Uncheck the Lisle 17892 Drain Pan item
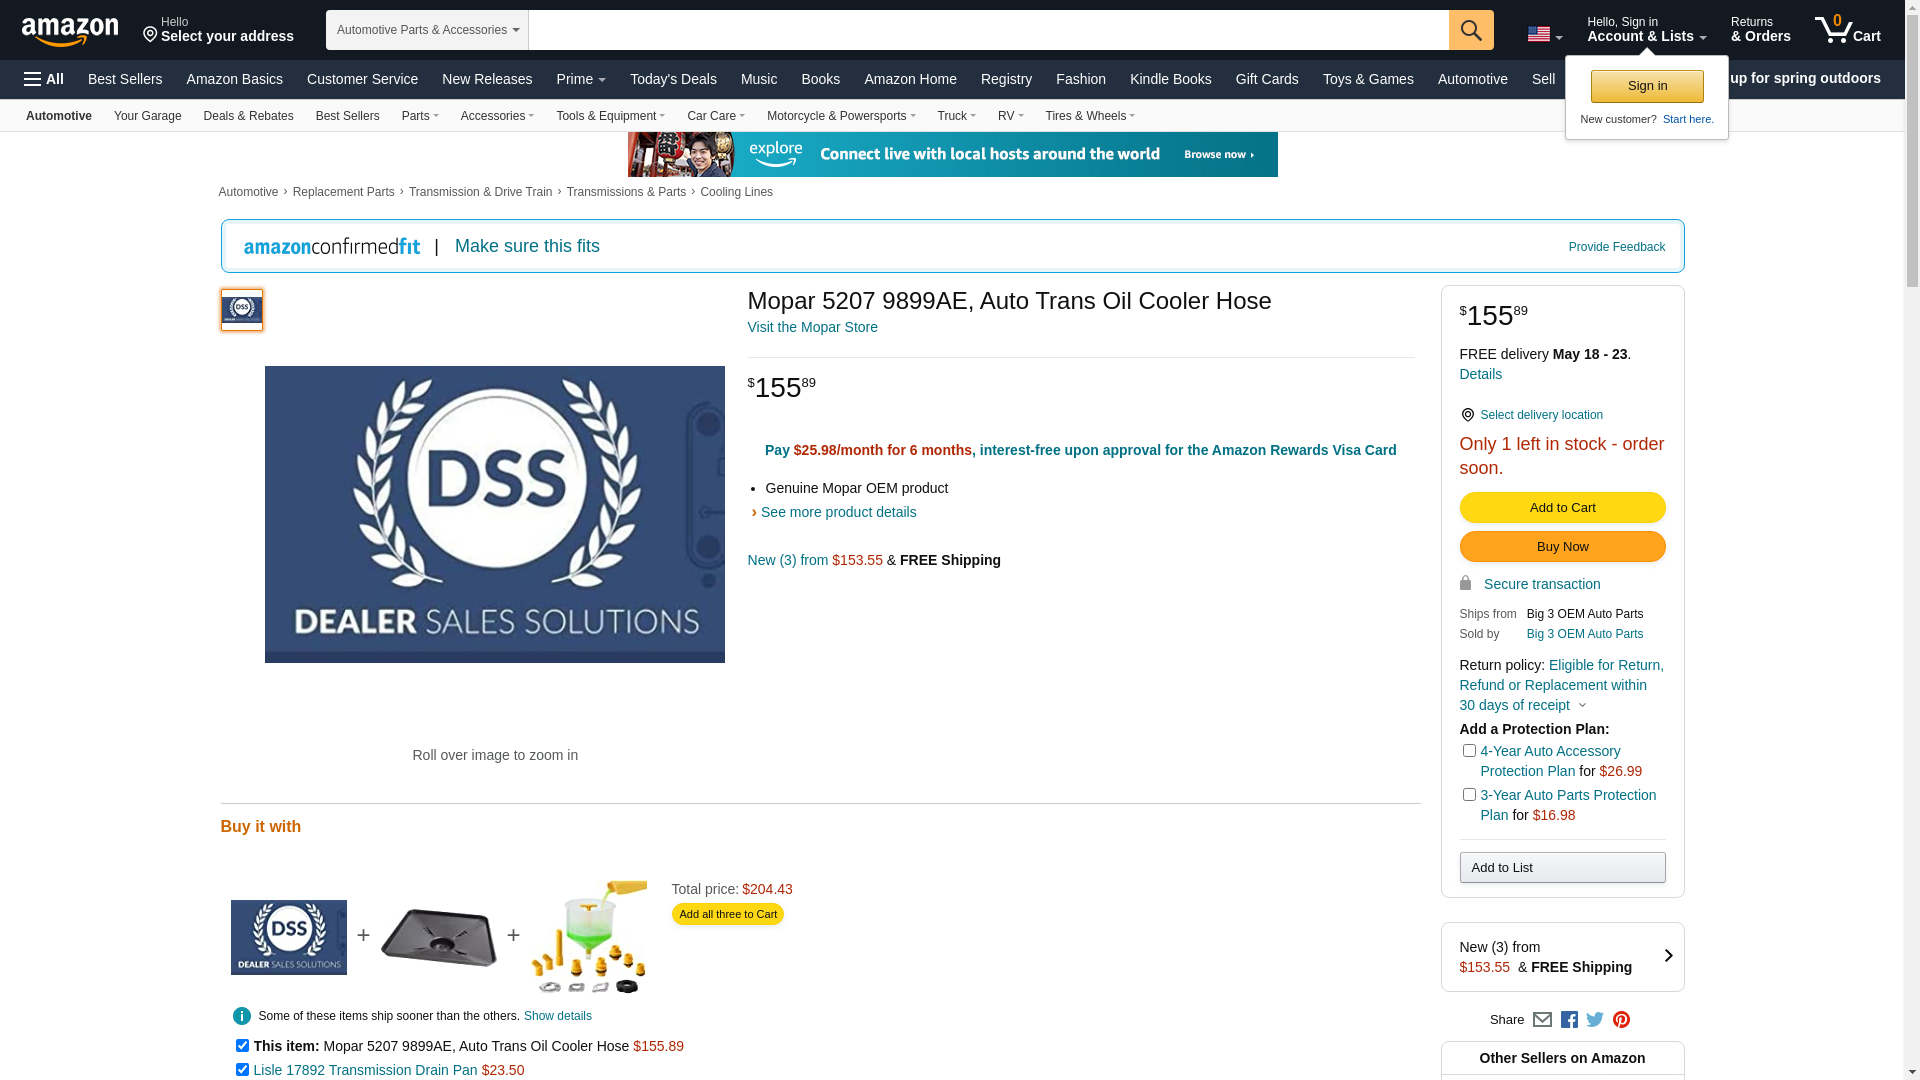The width and height of the screenshot is (1920, 1080). point(242,1069)
